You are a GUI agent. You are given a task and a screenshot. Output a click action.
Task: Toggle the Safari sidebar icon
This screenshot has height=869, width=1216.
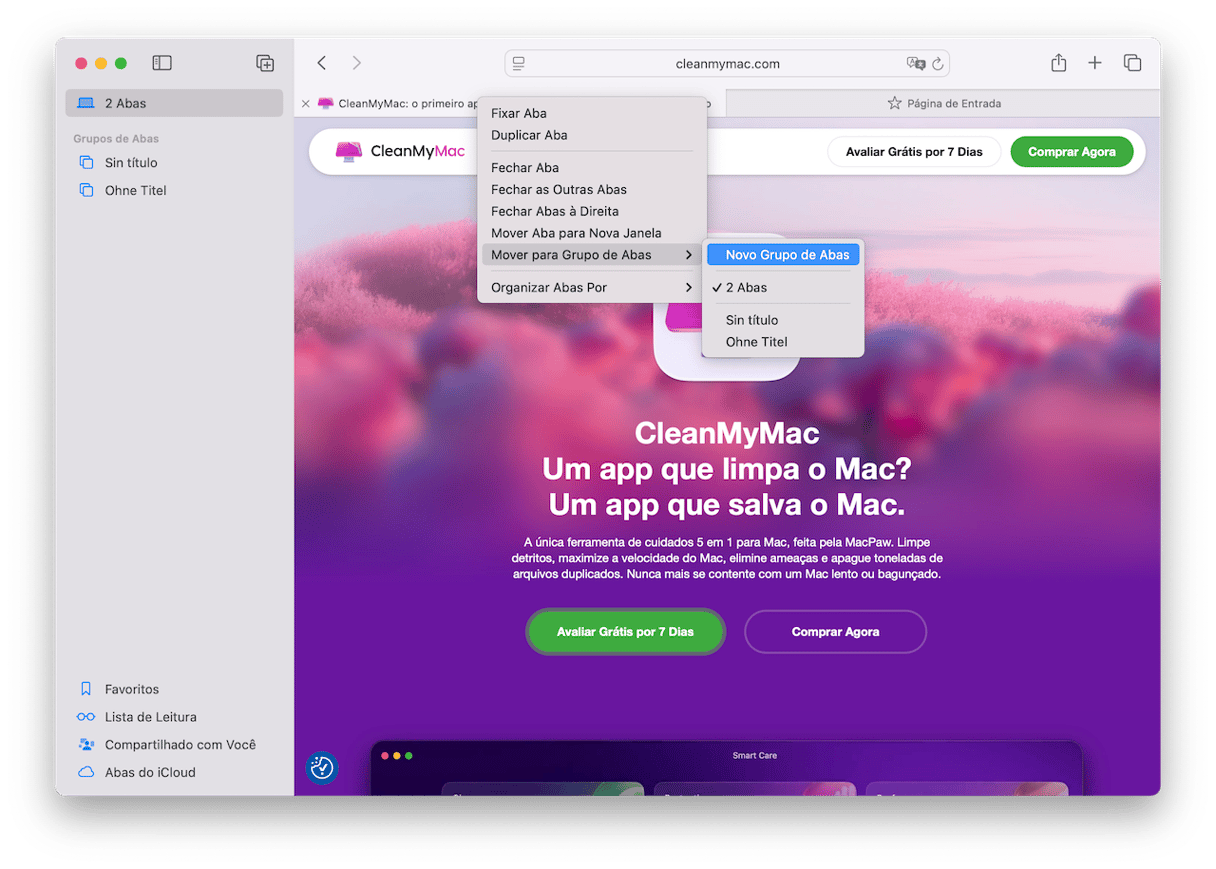(x=162, y=63)
